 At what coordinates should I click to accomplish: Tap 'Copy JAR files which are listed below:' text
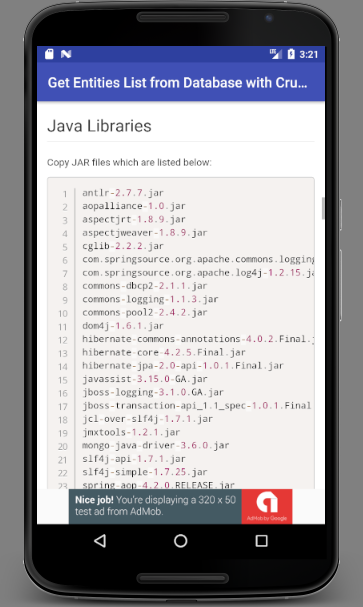click(x=129, y=162)
